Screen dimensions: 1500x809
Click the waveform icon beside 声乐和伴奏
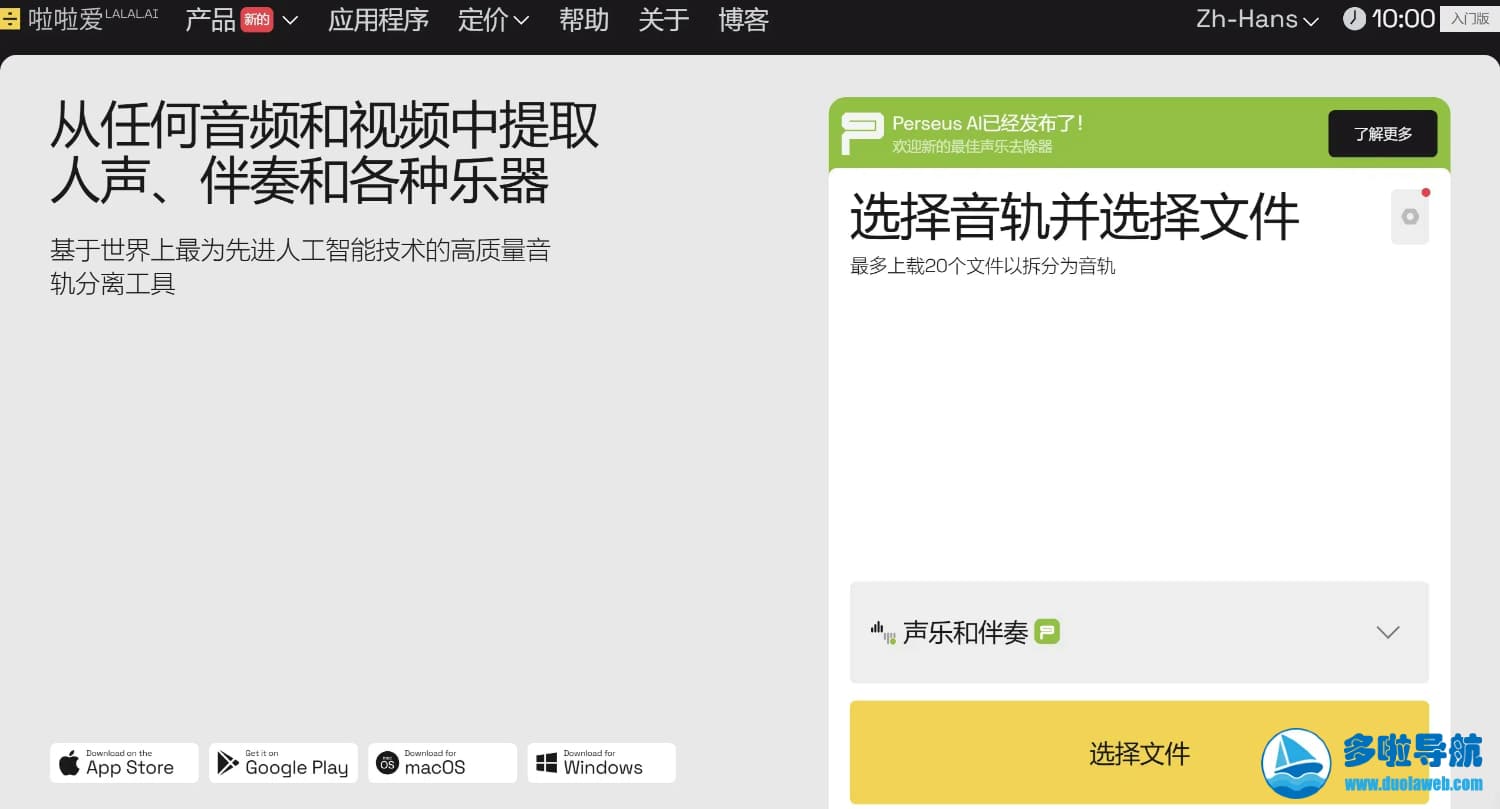pos(882,632)
